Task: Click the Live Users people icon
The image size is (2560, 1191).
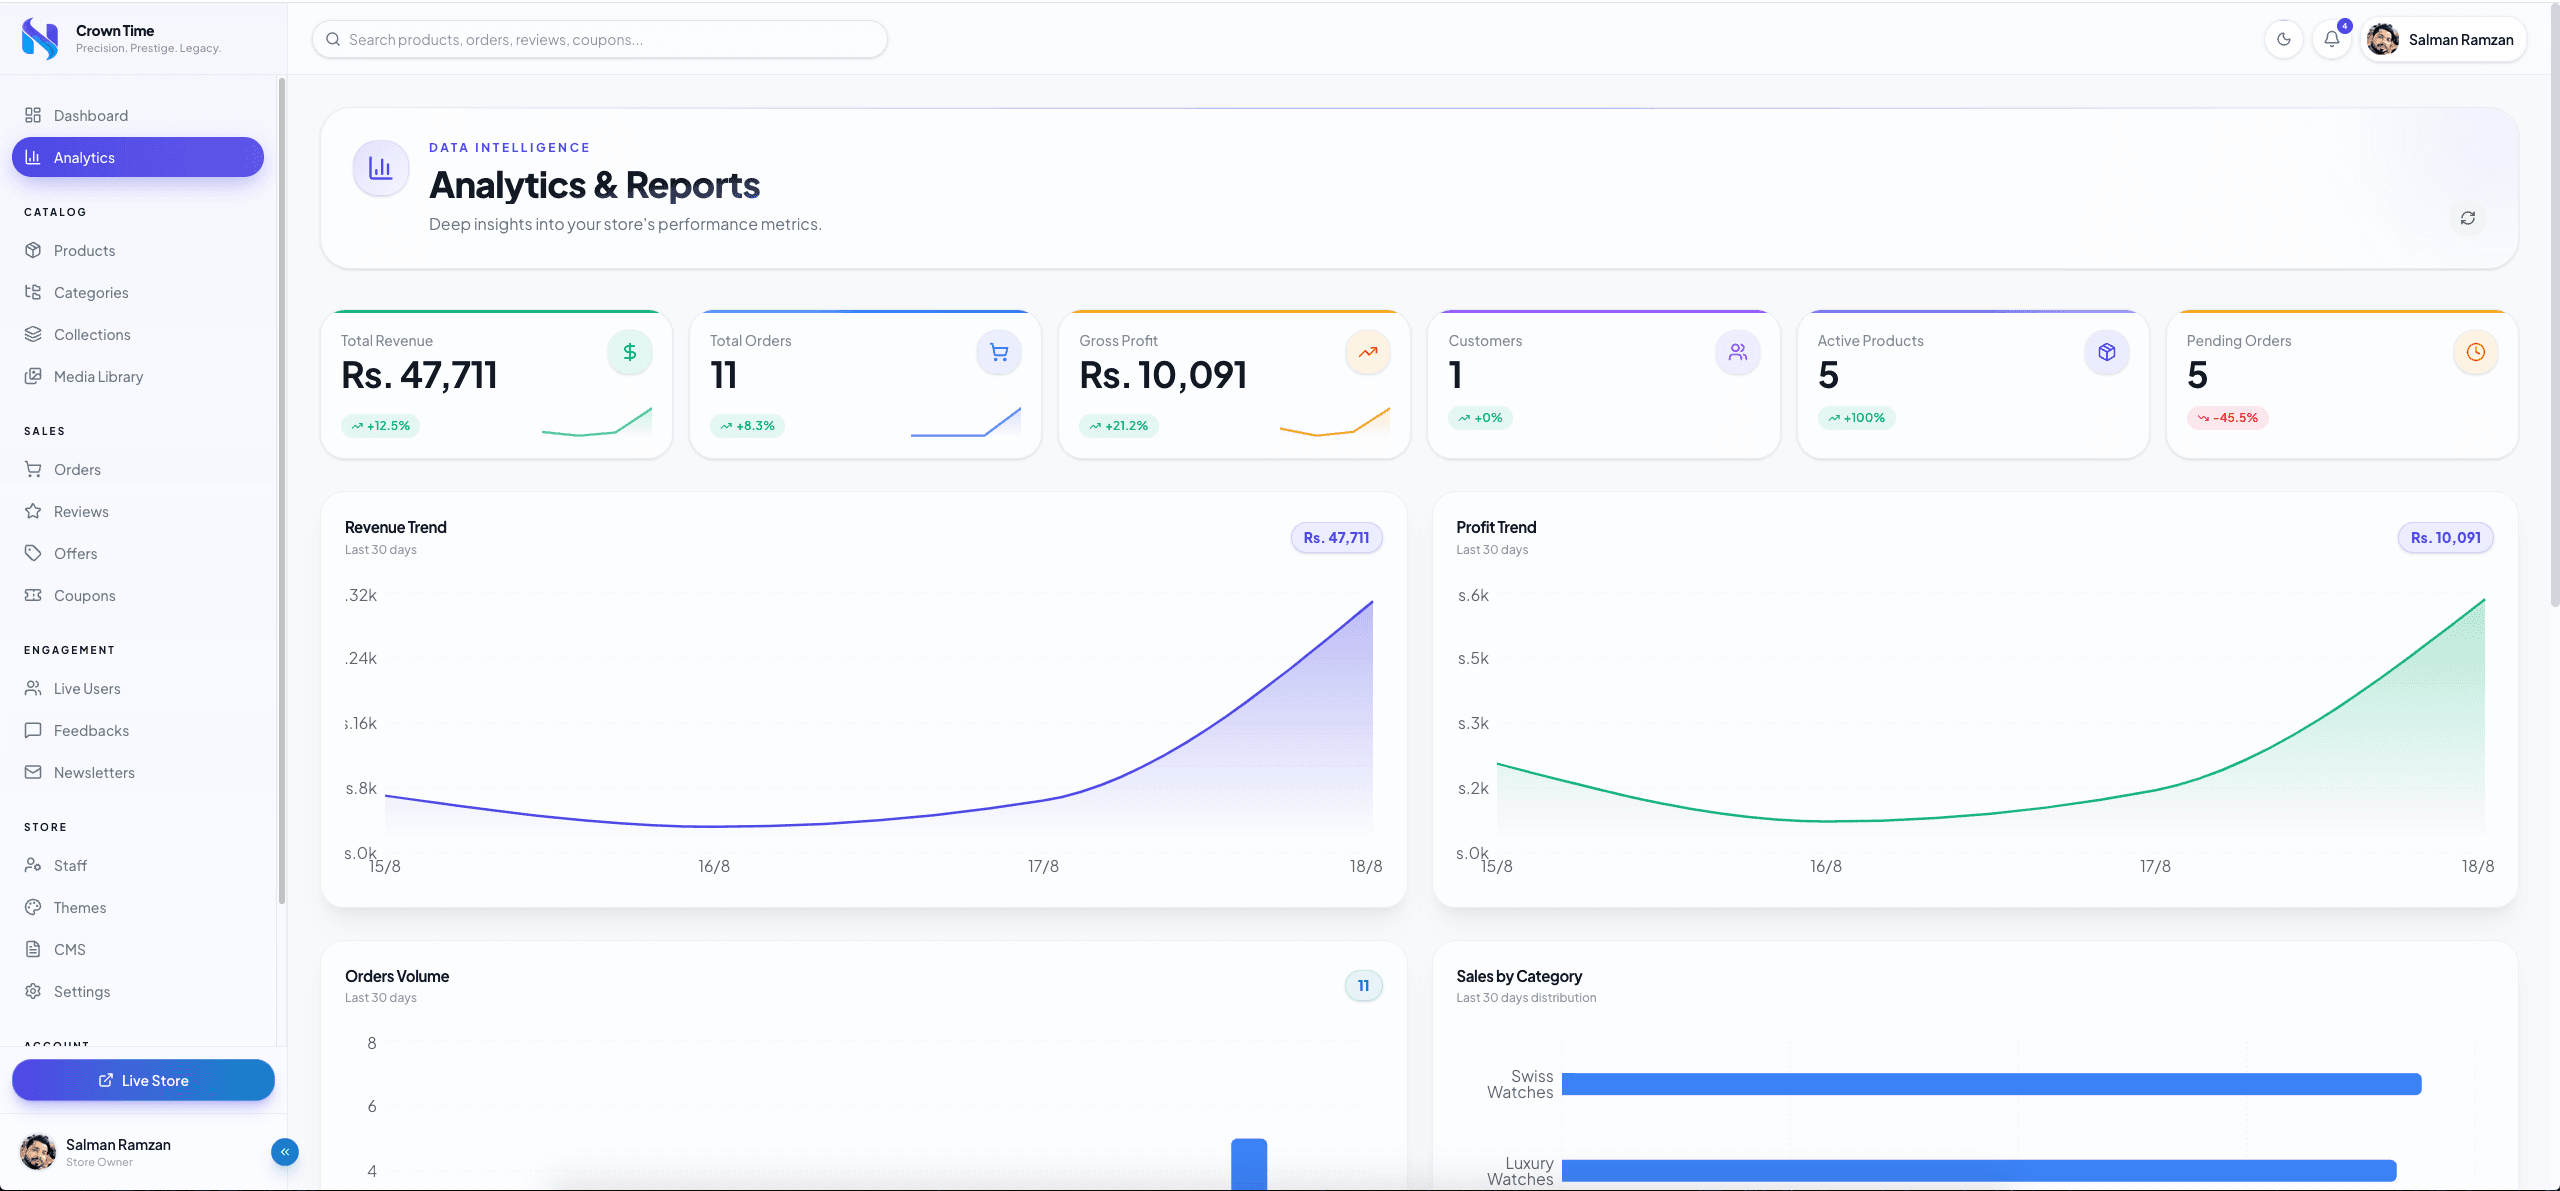Action: (33, 689)
